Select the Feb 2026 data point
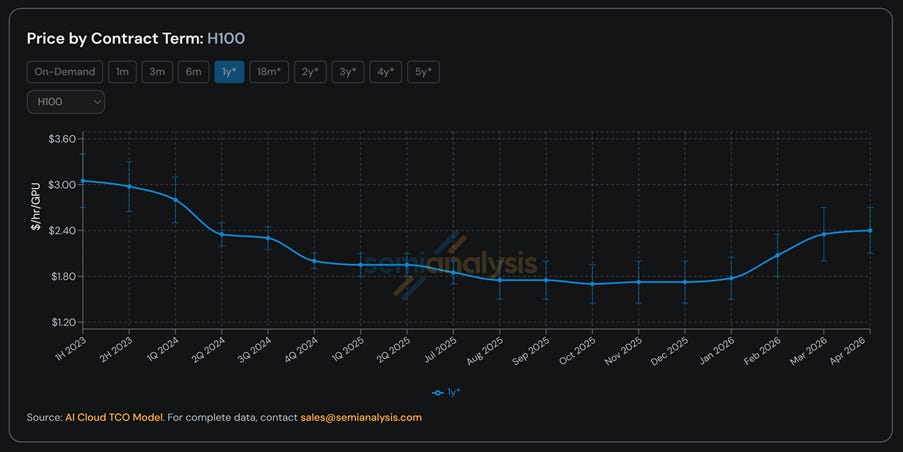 click(x=777, y=255)
